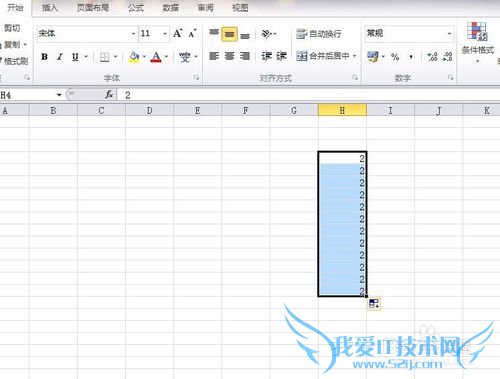Apply accounting number format icon

pos(373,57)
